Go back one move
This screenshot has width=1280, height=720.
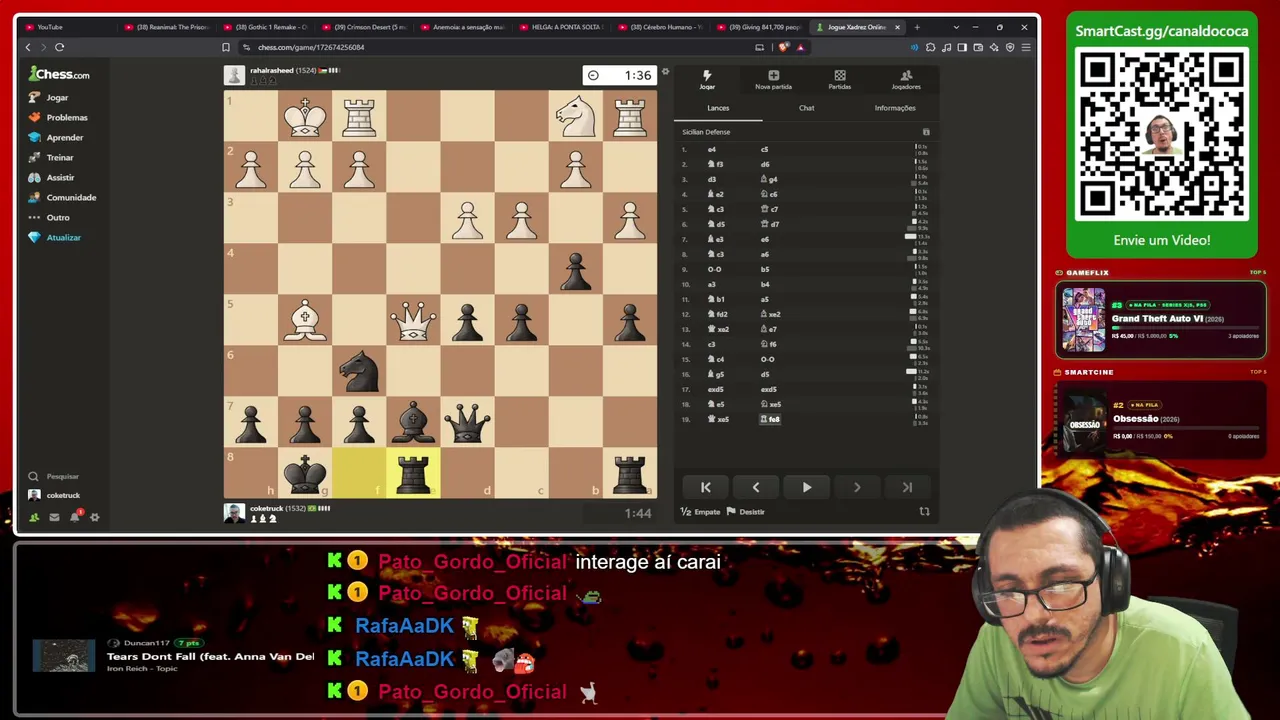click(x=755, y=487)
